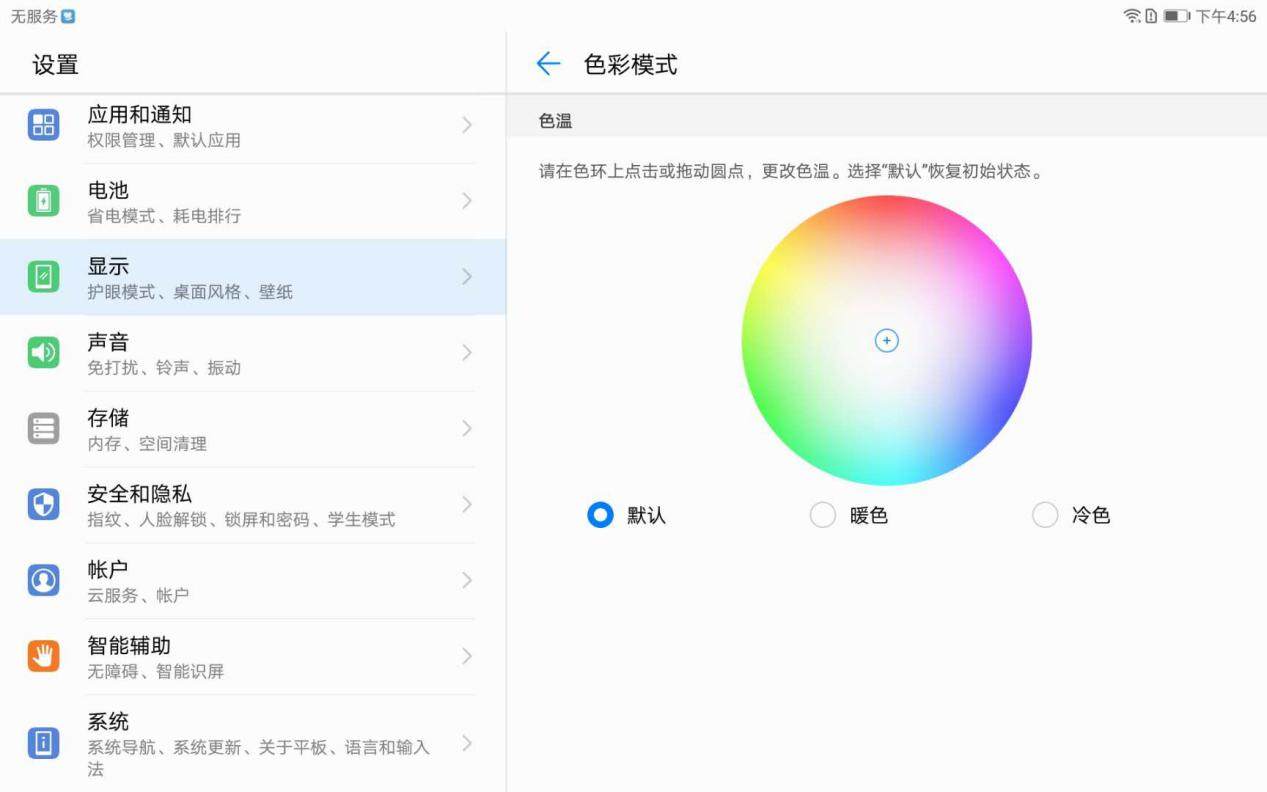
Task: Select the 暖色 warm color option
Action: pos(822,515)
